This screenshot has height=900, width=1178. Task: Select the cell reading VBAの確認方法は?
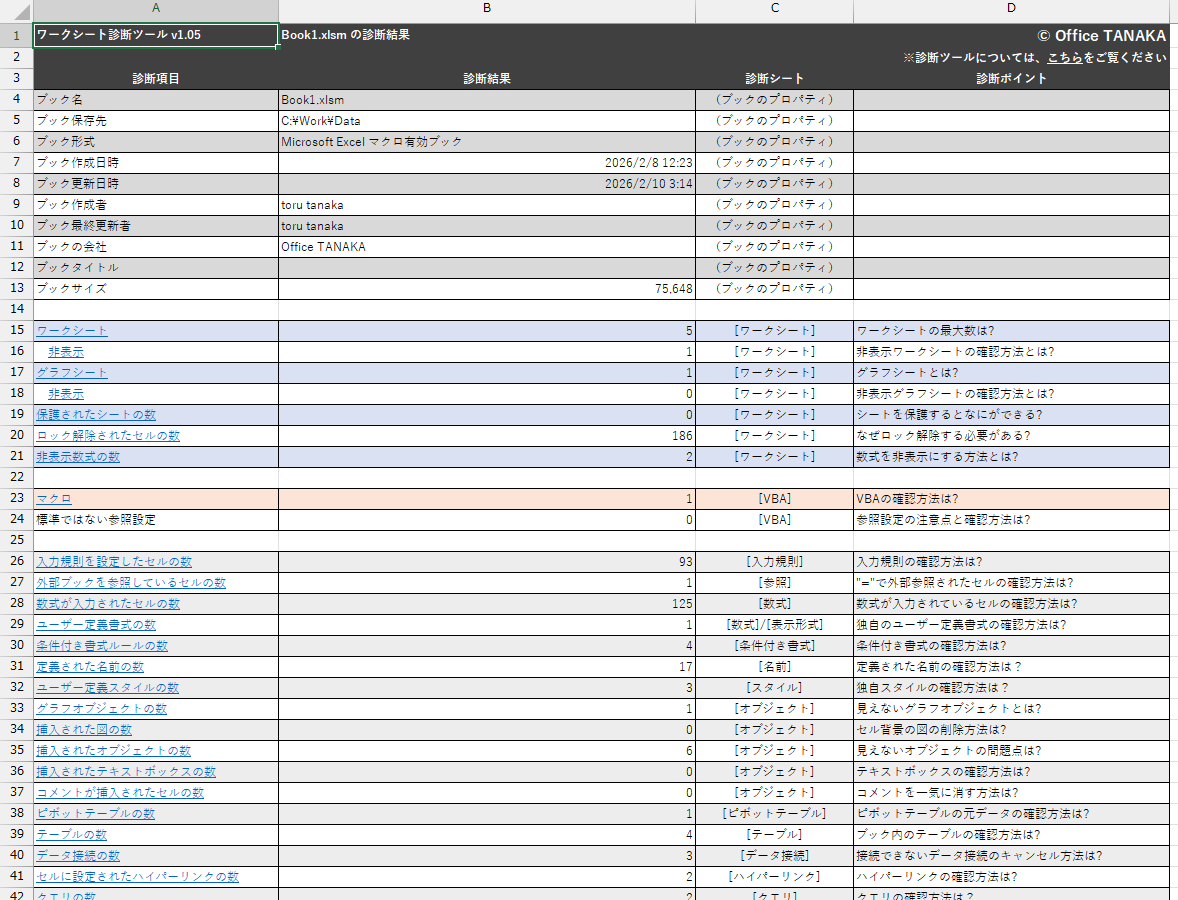pos(1011,498)
